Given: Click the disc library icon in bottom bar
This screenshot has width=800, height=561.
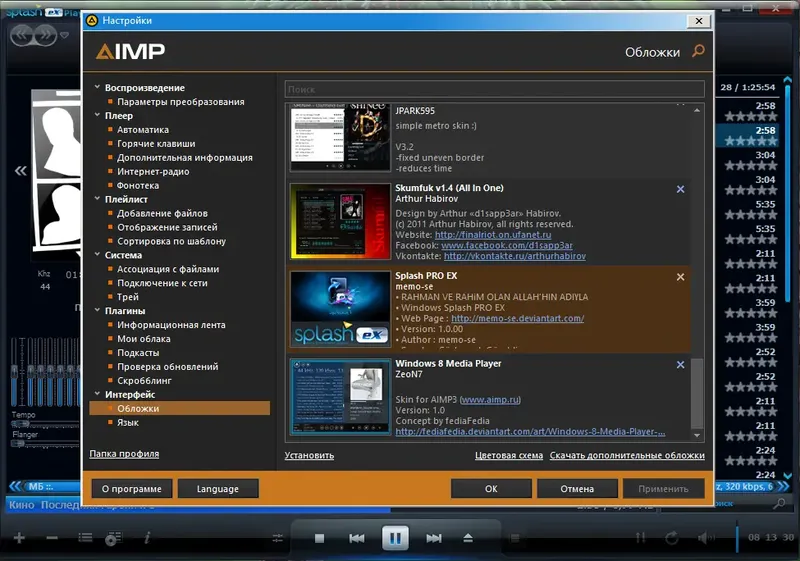Looking at the screenshot, I should pyautogui.click(x=113, y=538).
